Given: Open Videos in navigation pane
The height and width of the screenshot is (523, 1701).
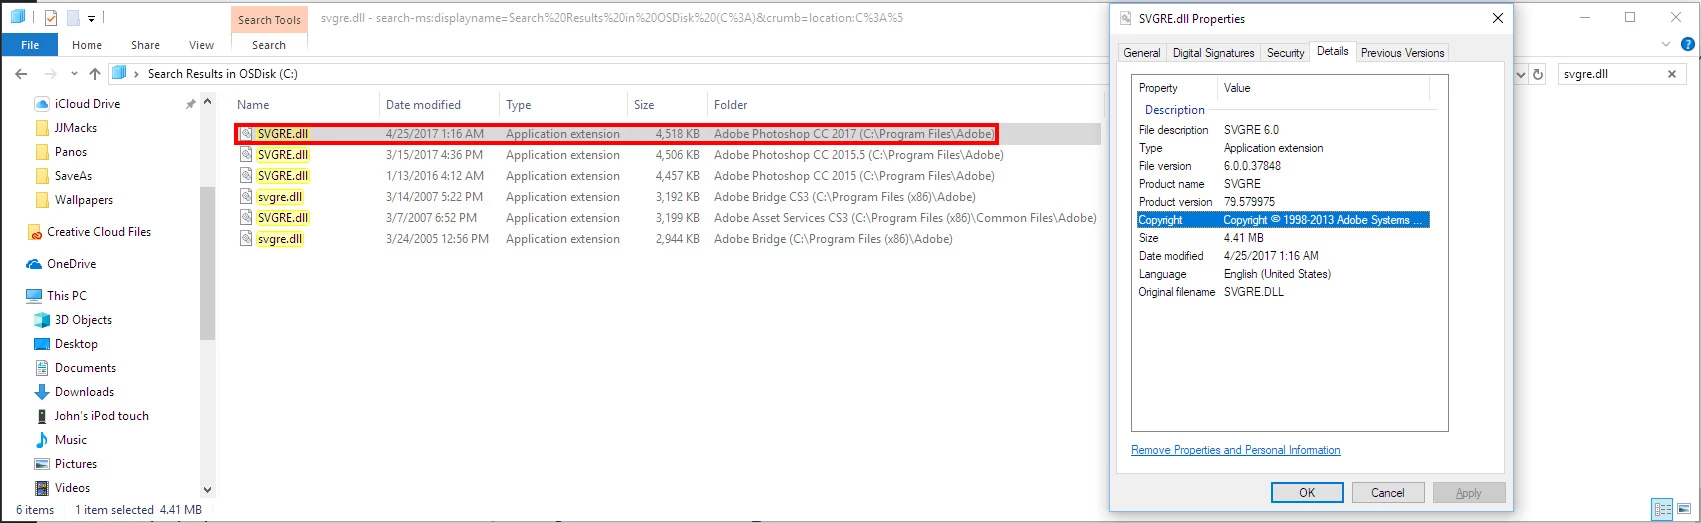Looking at the screenshot, I should coord(72,488).
